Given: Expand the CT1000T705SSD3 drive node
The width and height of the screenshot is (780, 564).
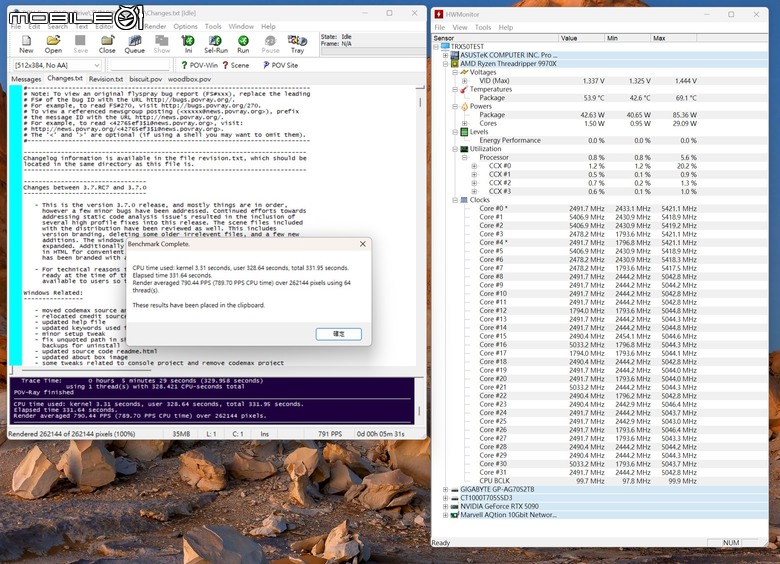Looking at the screenshot, I should click(x=446, y=498).
